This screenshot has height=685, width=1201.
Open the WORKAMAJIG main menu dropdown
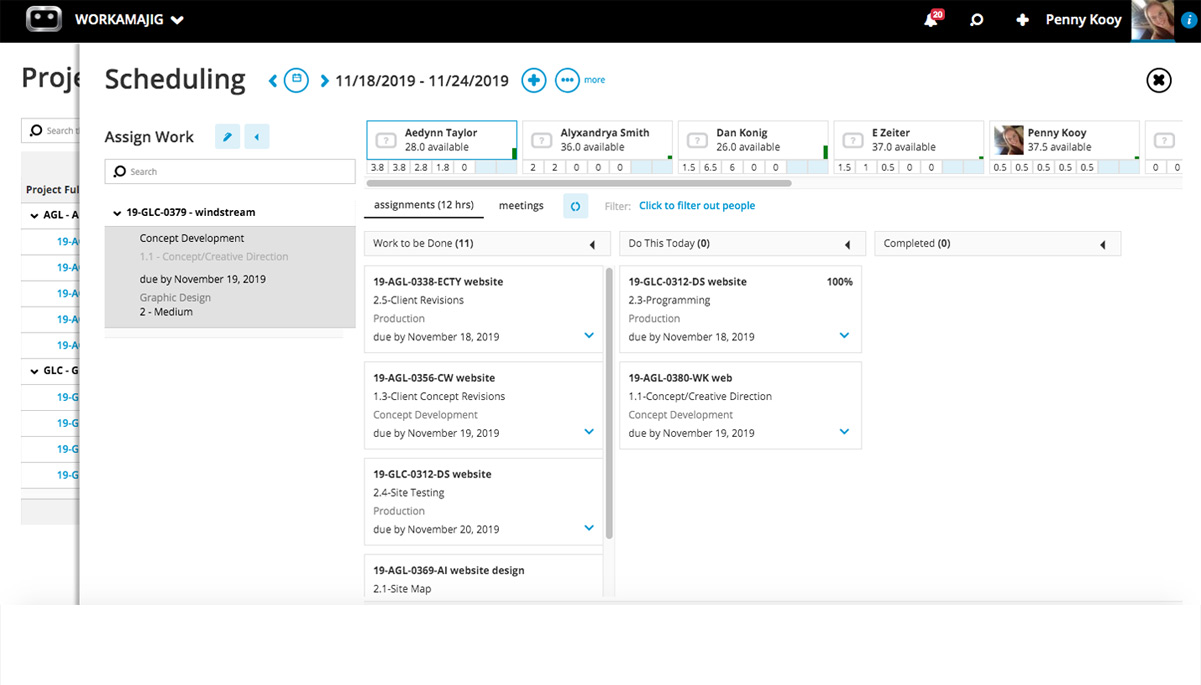coord(177,20)
